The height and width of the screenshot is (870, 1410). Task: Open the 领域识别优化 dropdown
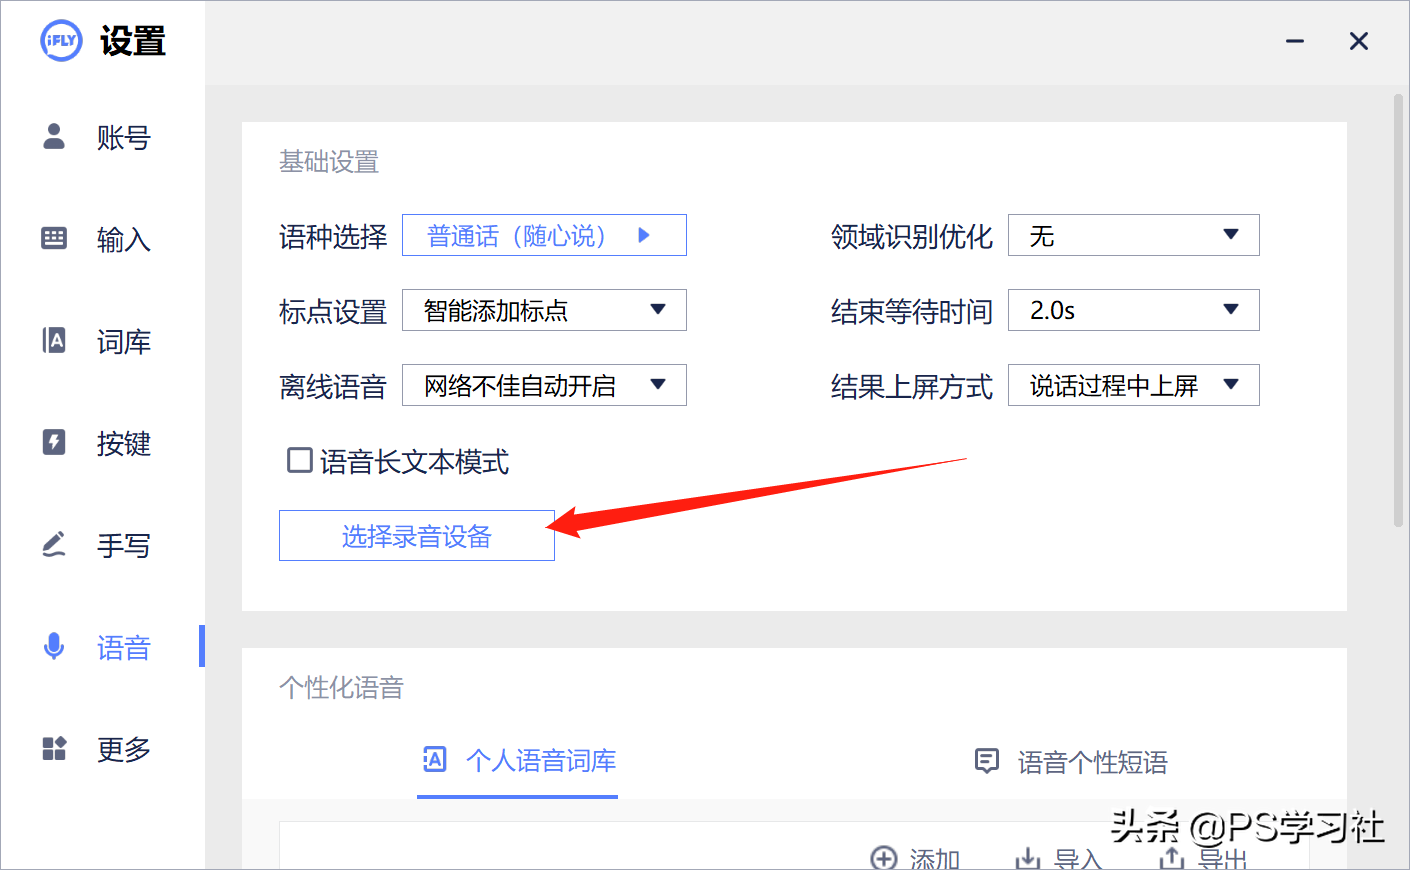1133,235
